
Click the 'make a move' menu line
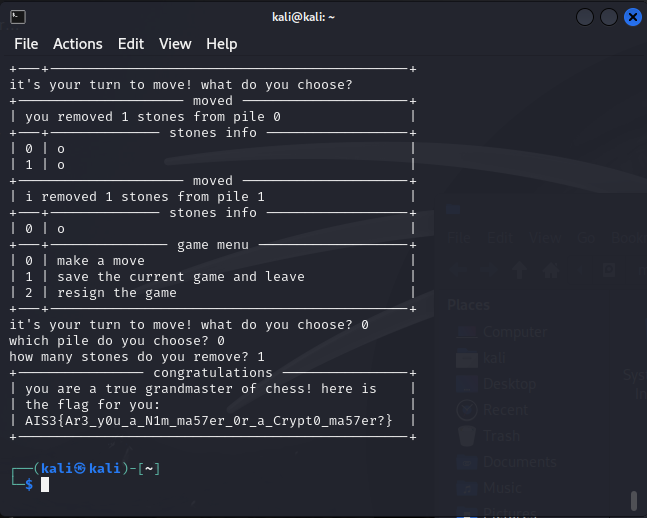[x=100, y=261]
